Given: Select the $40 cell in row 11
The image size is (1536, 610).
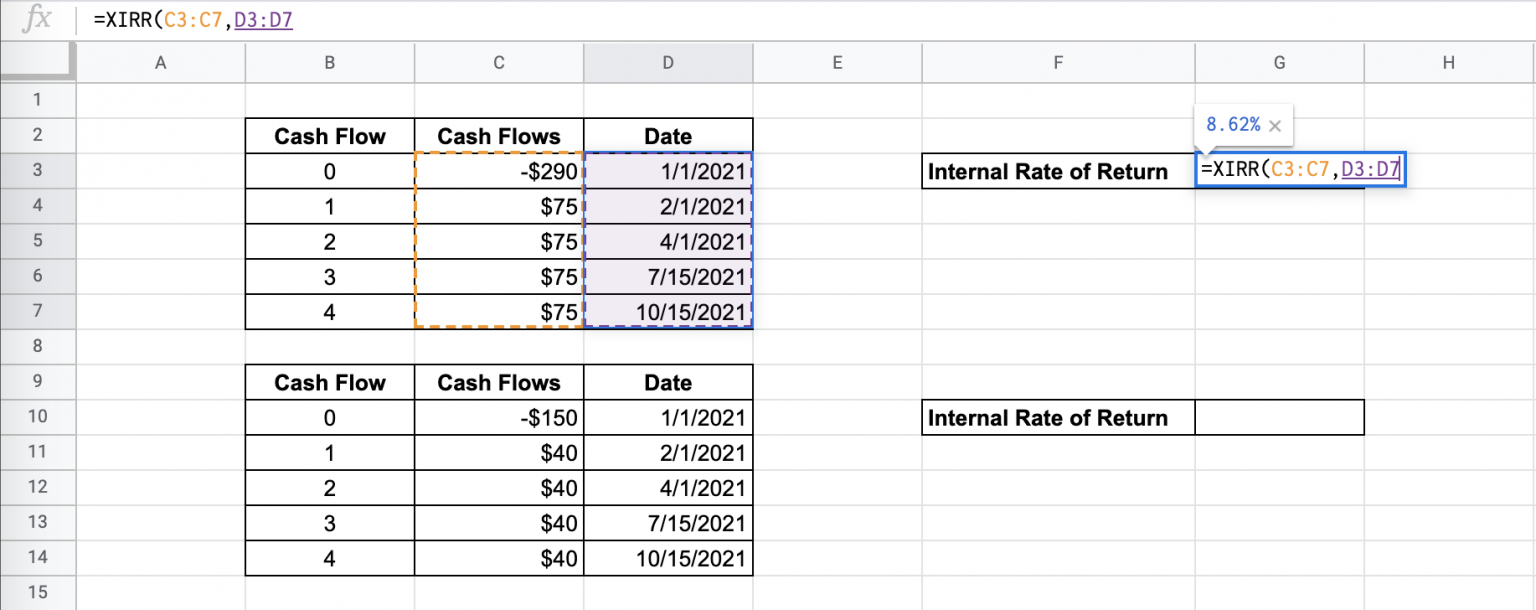Looking at the screenshot, I should pos(498,452).
